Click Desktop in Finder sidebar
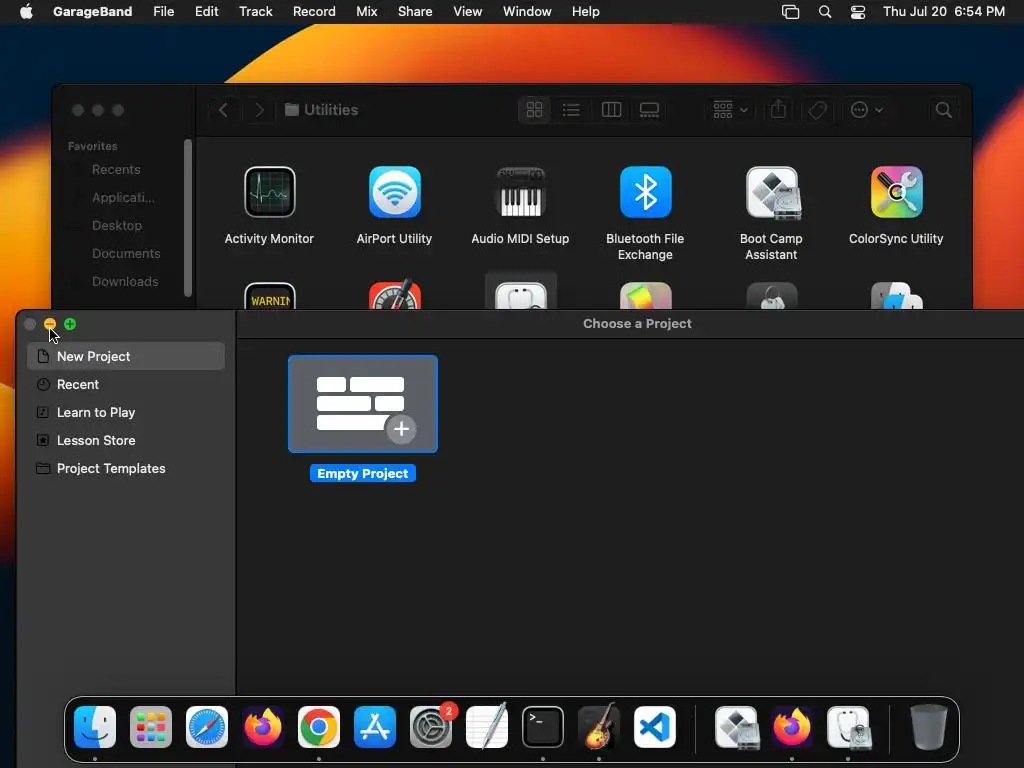This screenshot has height=768, width=1024. click(116, 225)
